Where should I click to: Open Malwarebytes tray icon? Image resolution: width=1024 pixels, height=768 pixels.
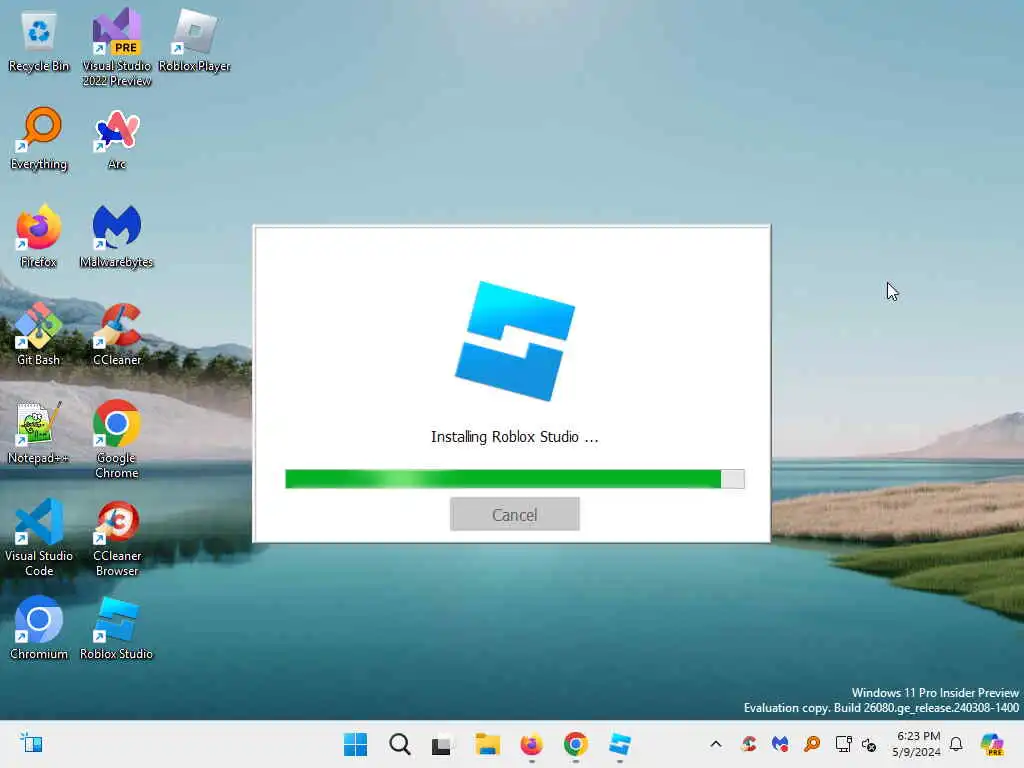tap(780, 744)
